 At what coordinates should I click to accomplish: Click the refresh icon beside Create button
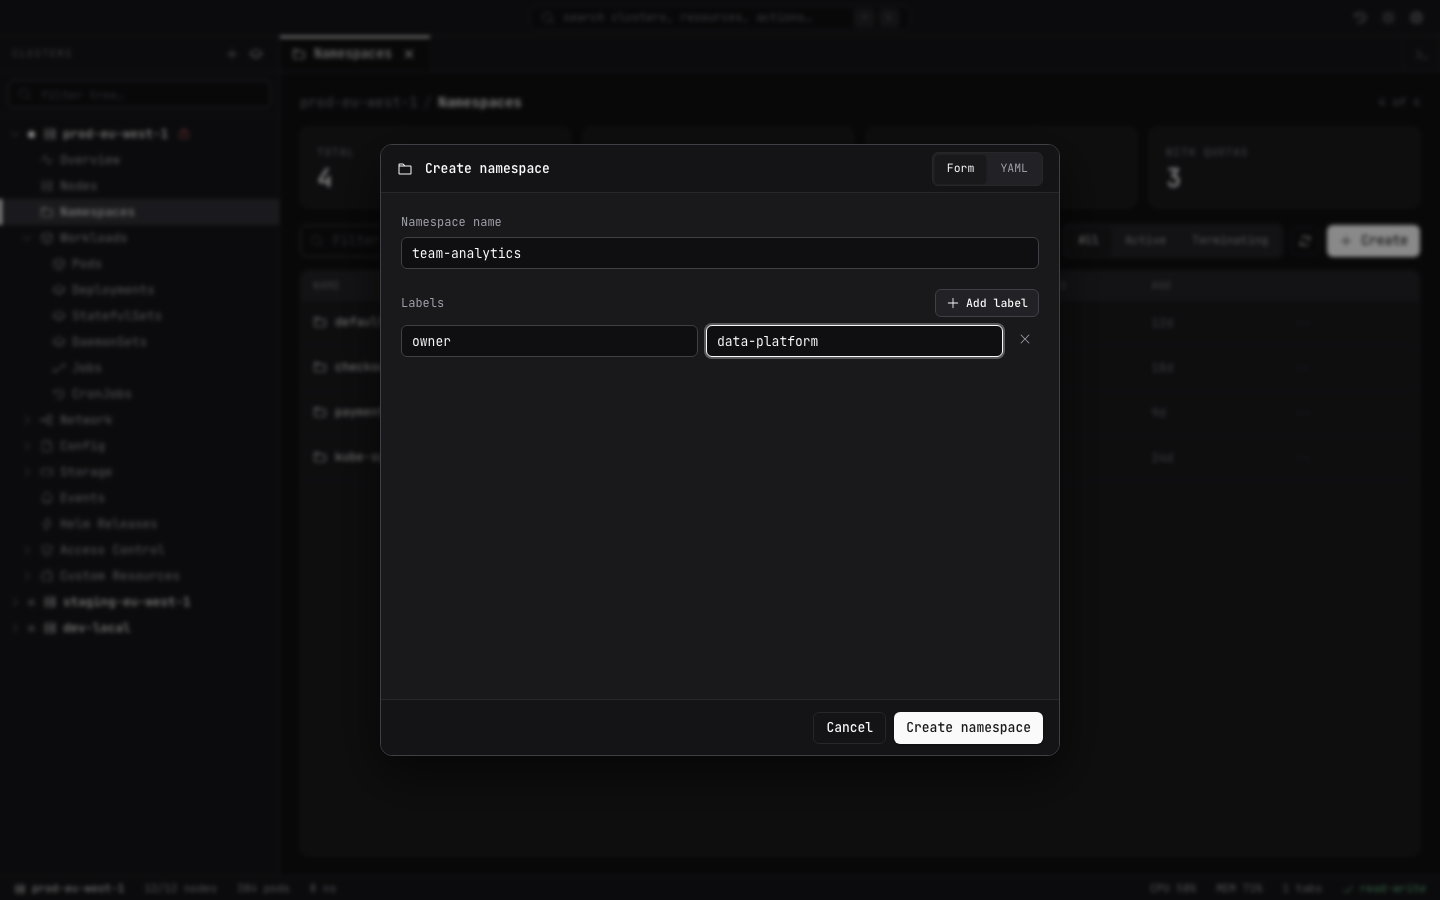click(x=1305, y=241)
